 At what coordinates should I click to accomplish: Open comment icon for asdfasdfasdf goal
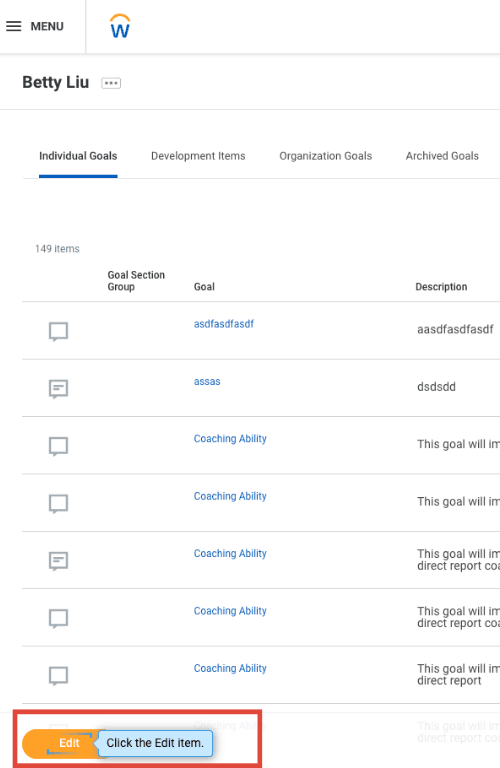(58, 331)
